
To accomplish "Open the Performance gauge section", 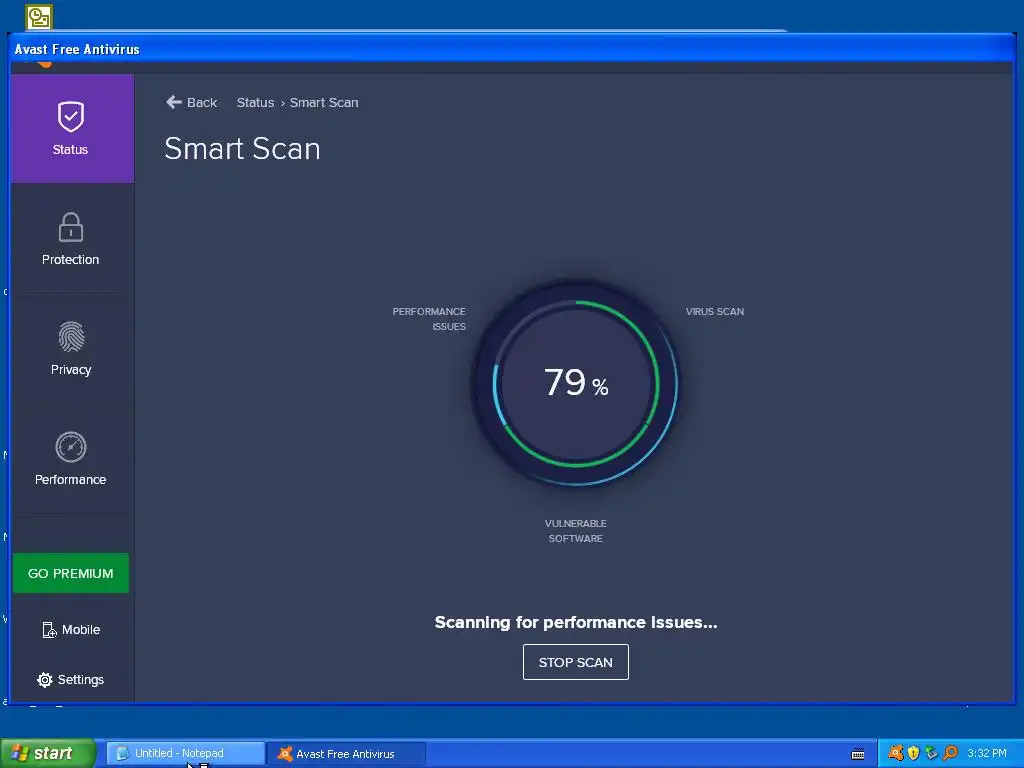I will 71,458.
